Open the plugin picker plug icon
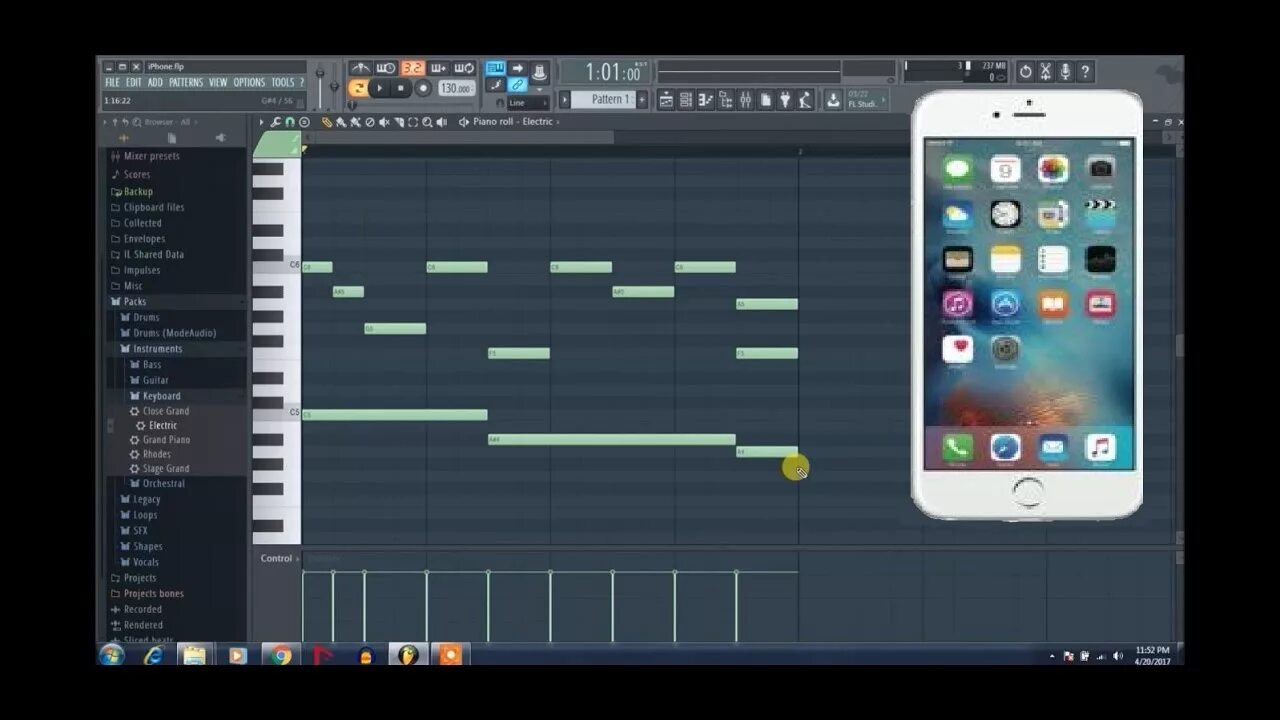The height and width of the screenshot is (720, 1280). (785, 99)
